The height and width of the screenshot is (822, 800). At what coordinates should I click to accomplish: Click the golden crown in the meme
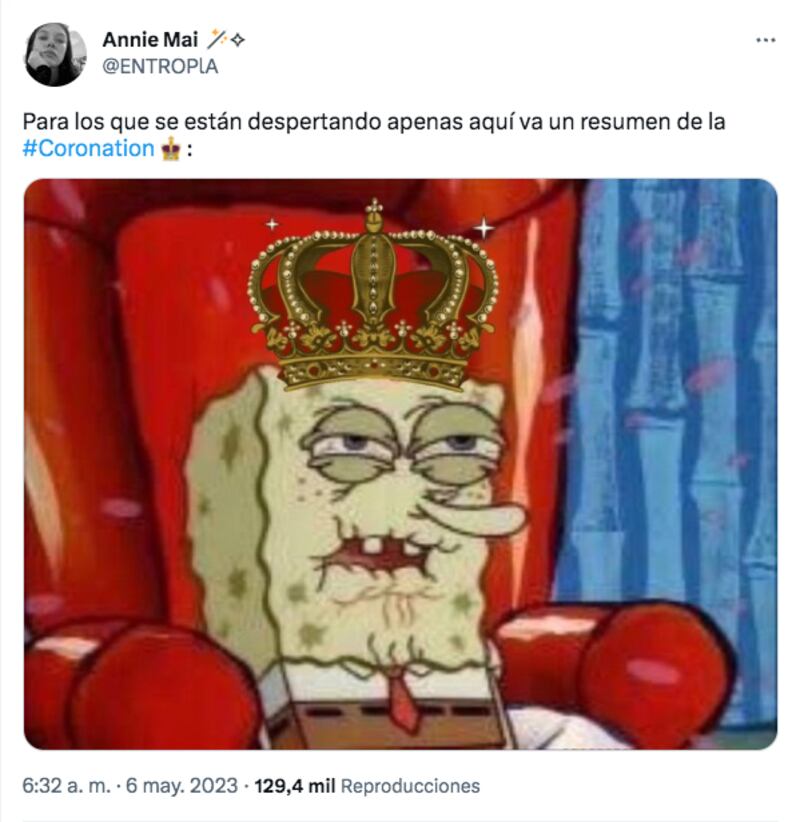tap(372, 300)
